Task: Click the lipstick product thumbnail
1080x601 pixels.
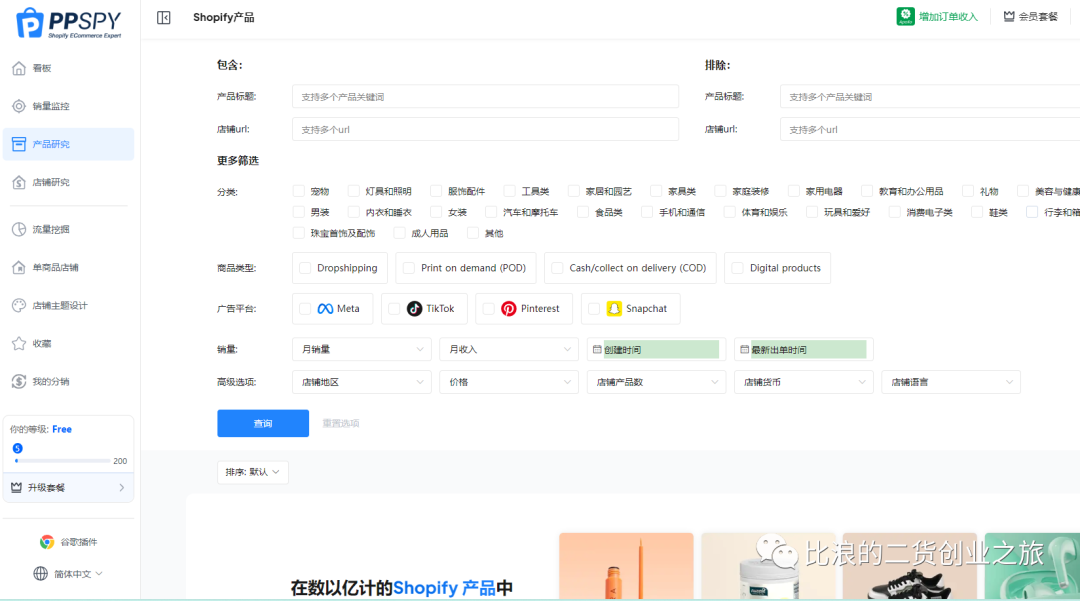Action: pyautogui.click(x=626, y=566)
